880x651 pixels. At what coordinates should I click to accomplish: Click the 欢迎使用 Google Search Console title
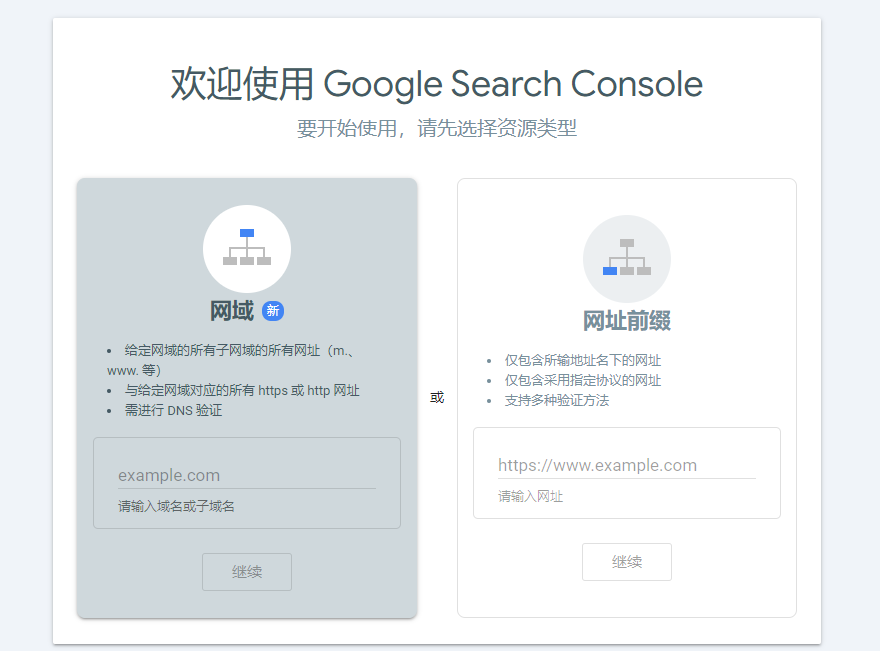pos(437,84)
